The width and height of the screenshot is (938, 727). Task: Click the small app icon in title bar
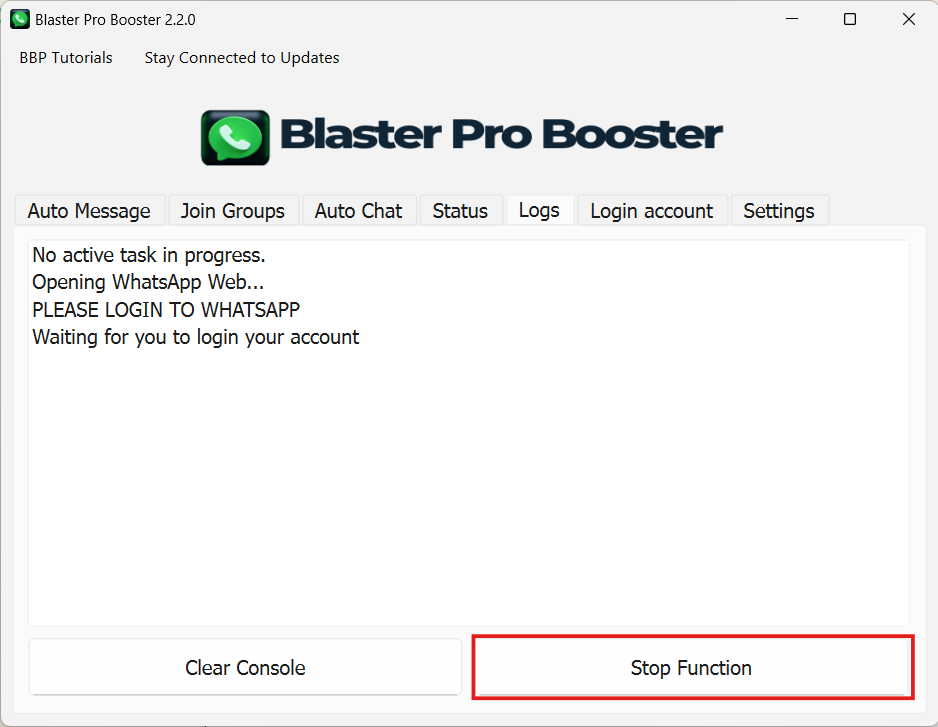(x=20, y=19)
